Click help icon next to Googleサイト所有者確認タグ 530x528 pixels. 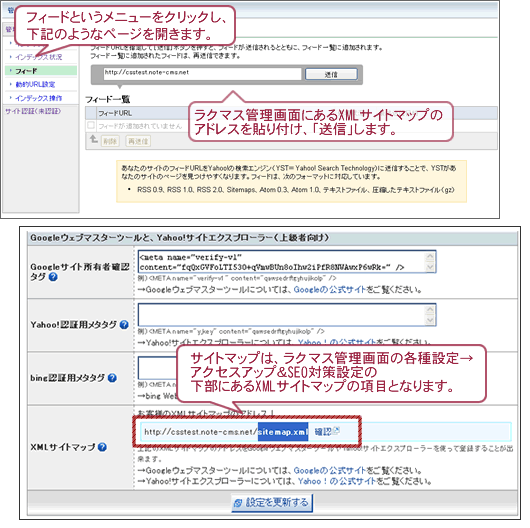coord(53,277)
